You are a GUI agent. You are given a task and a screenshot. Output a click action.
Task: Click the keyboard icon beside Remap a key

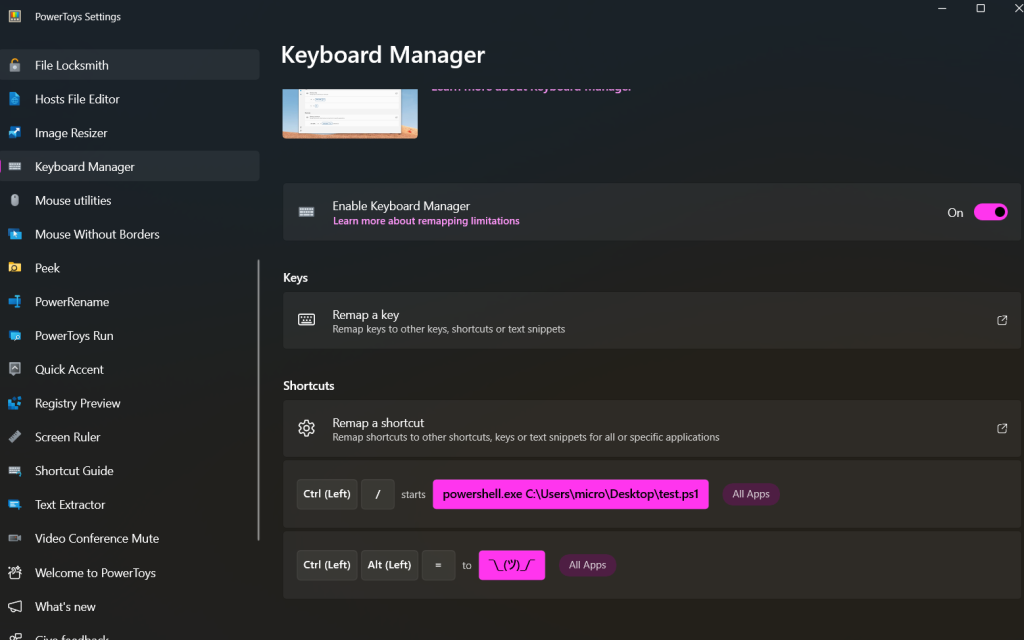click(306, 319)
